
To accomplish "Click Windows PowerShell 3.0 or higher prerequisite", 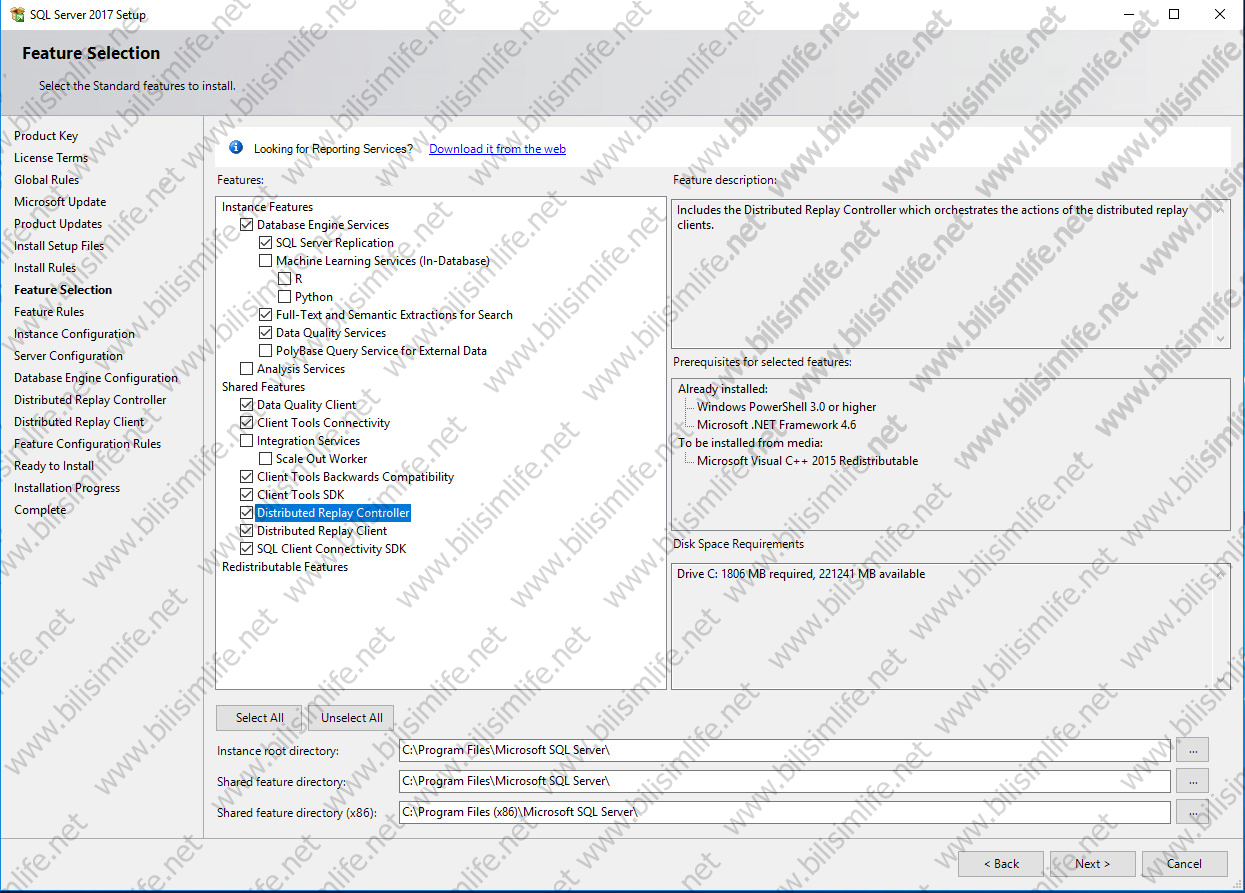I will (x=786, y=407).
